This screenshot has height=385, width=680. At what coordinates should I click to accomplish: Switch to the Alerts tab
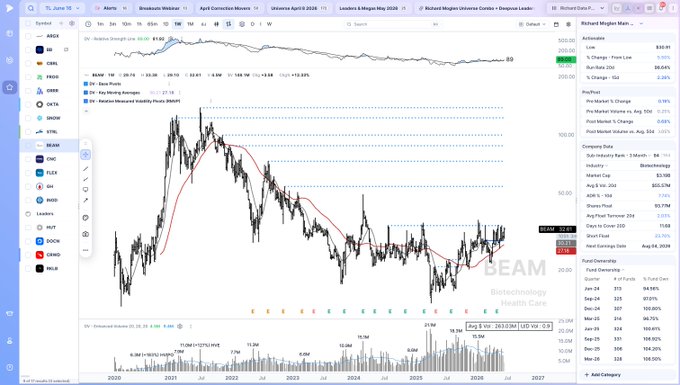111,8
